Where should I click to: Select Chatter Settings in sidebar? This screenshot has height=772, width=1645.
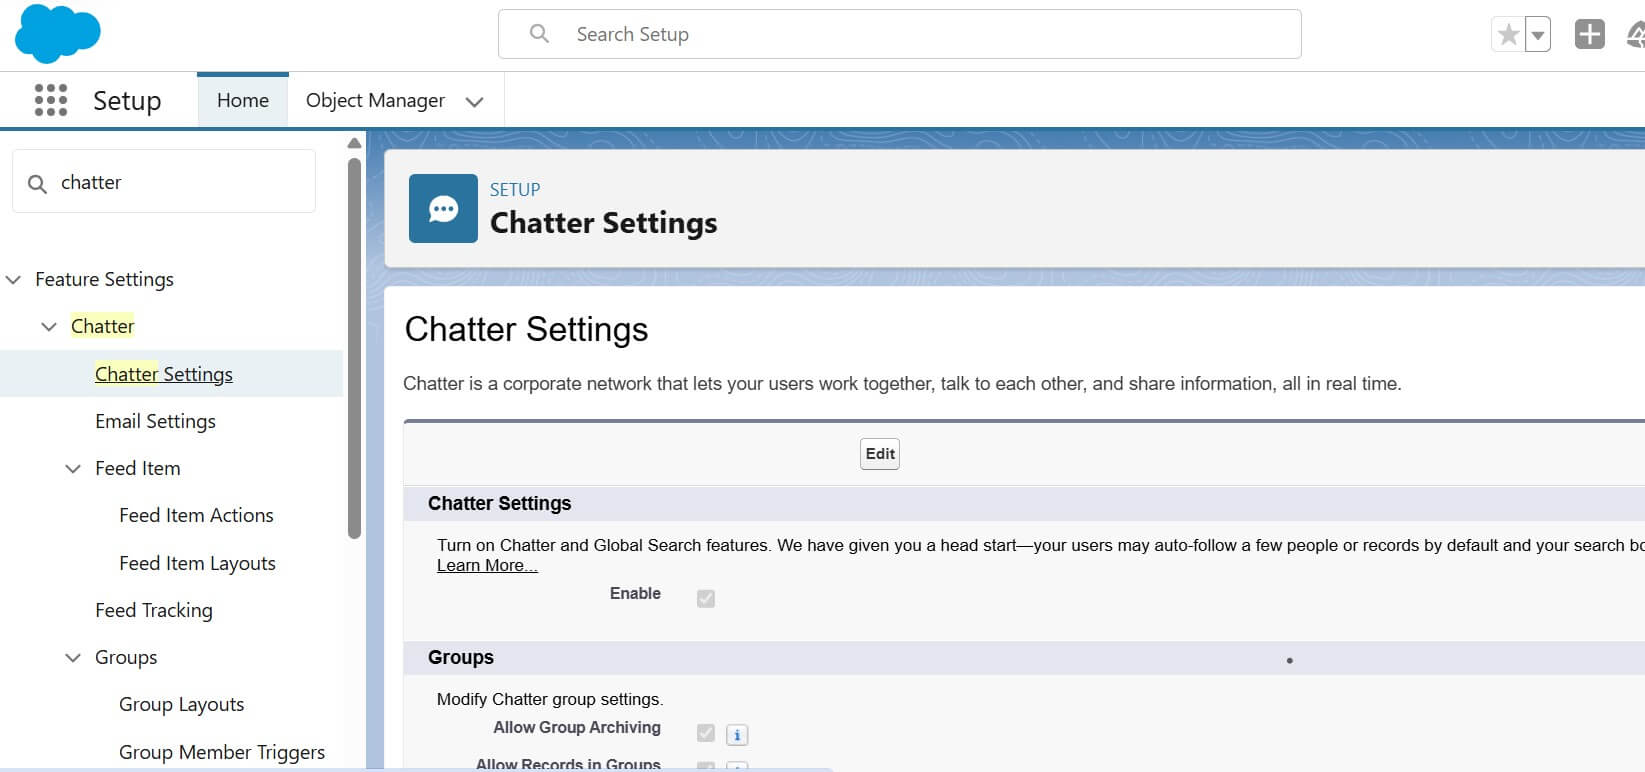pyautogui.click(x=164, y=374)
